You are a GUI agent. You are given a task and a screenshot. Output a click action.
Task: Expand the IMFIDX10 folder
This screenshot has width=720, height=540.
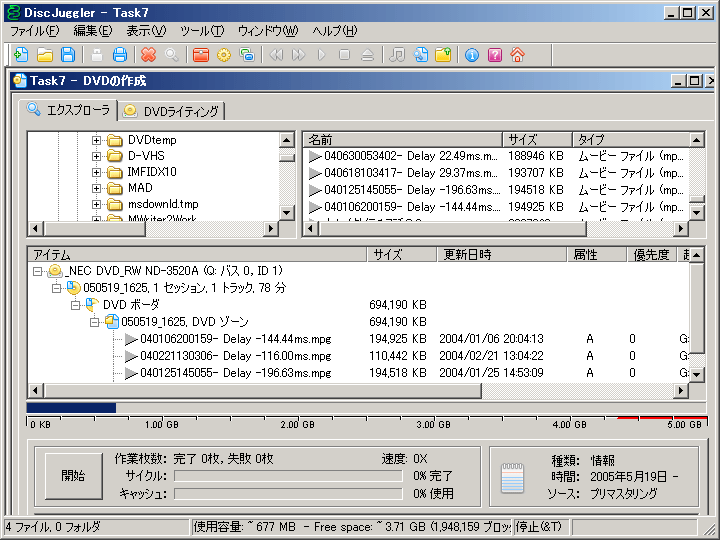click(x=96, y=172)
